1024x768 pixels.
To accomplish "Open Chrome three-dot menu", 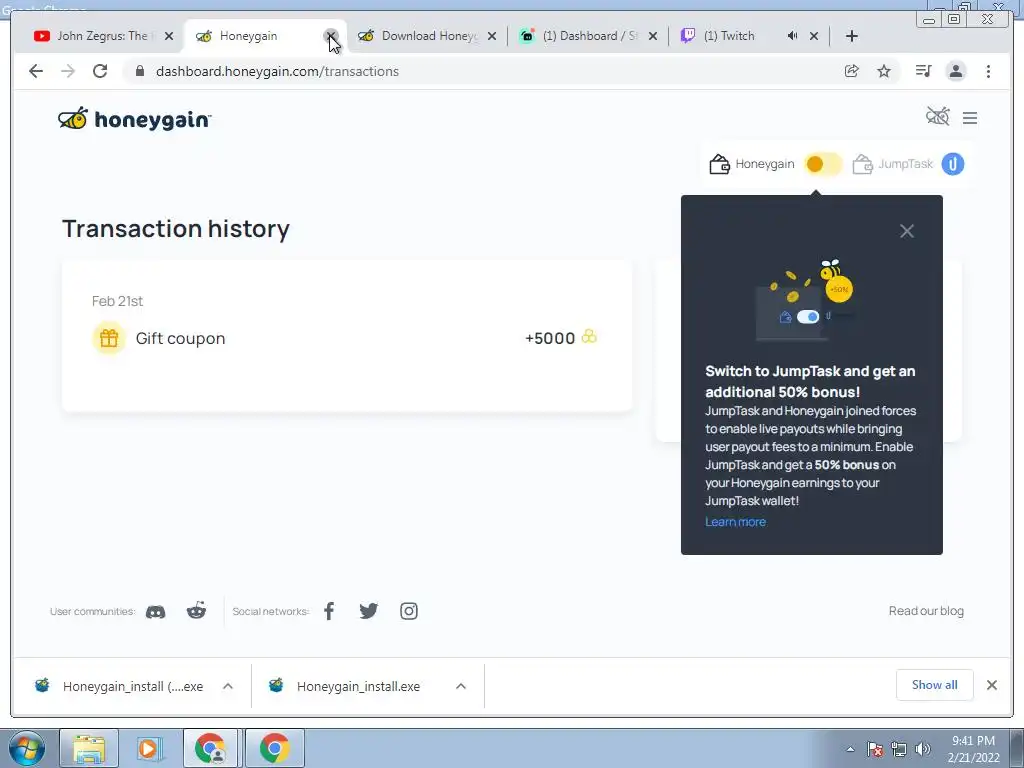I will tap(988, 71).
